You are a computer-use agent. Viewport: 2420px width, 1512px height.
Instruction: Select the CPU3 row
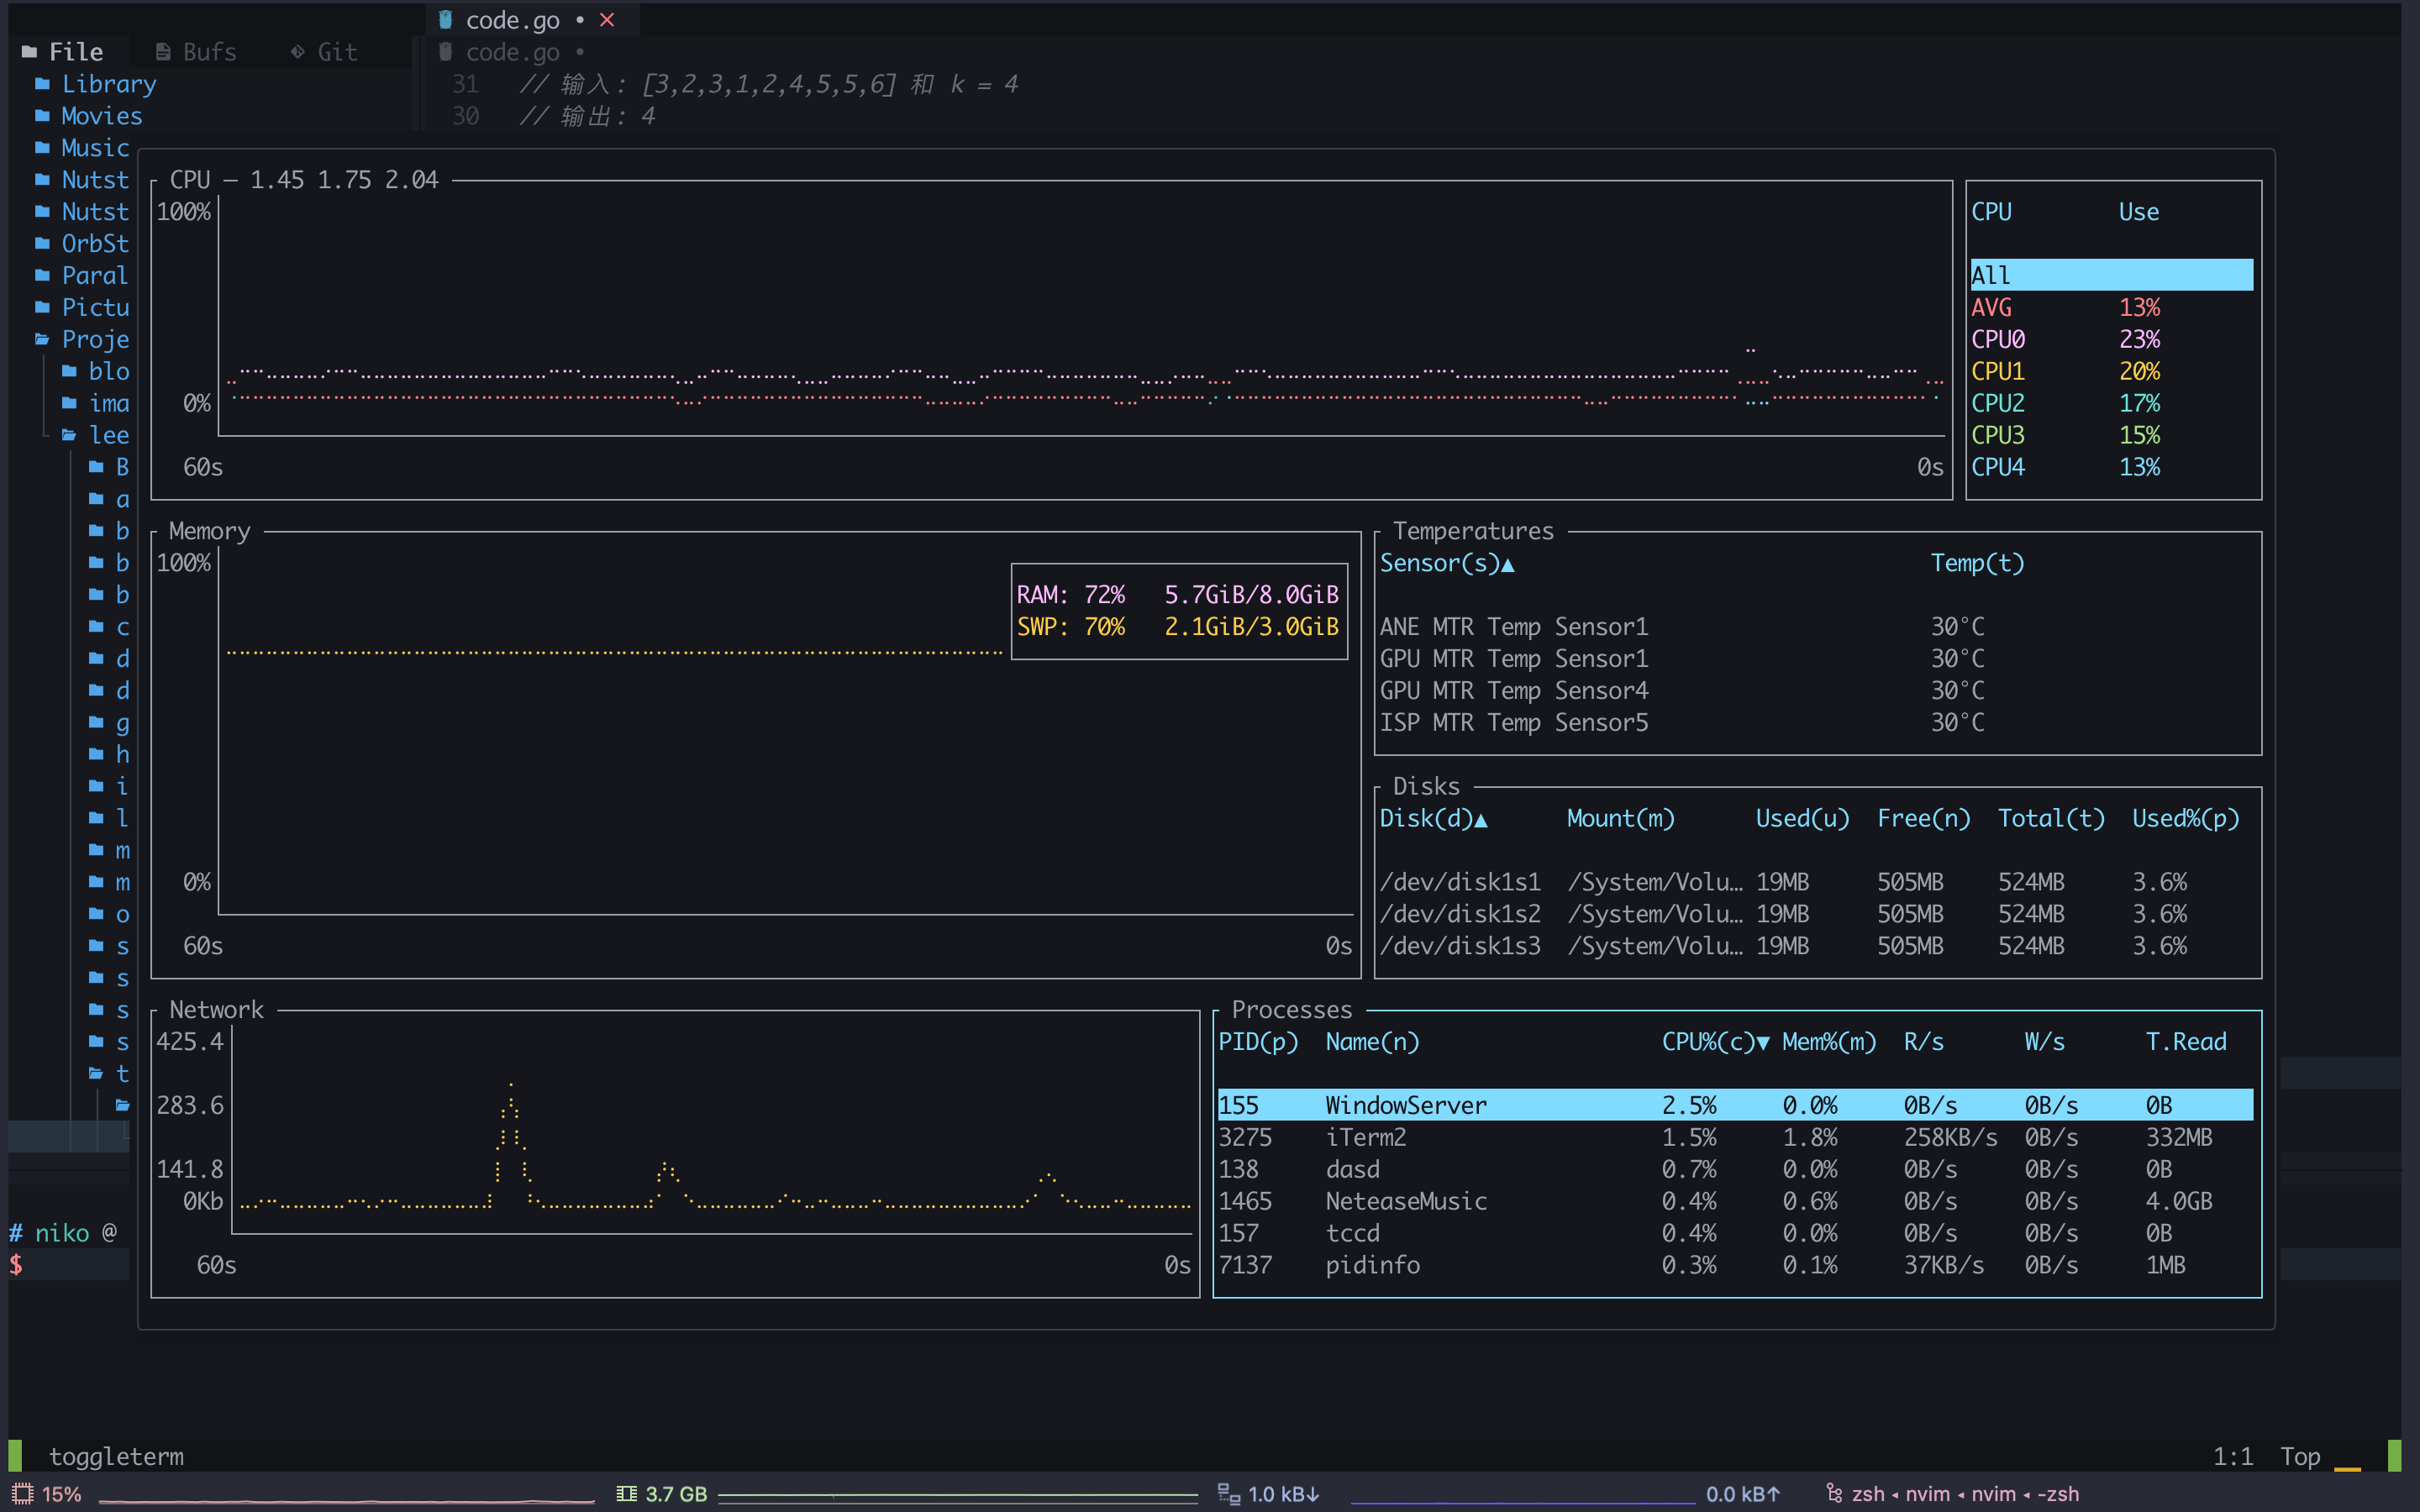pyautogui.click(x=2111, y=436)
